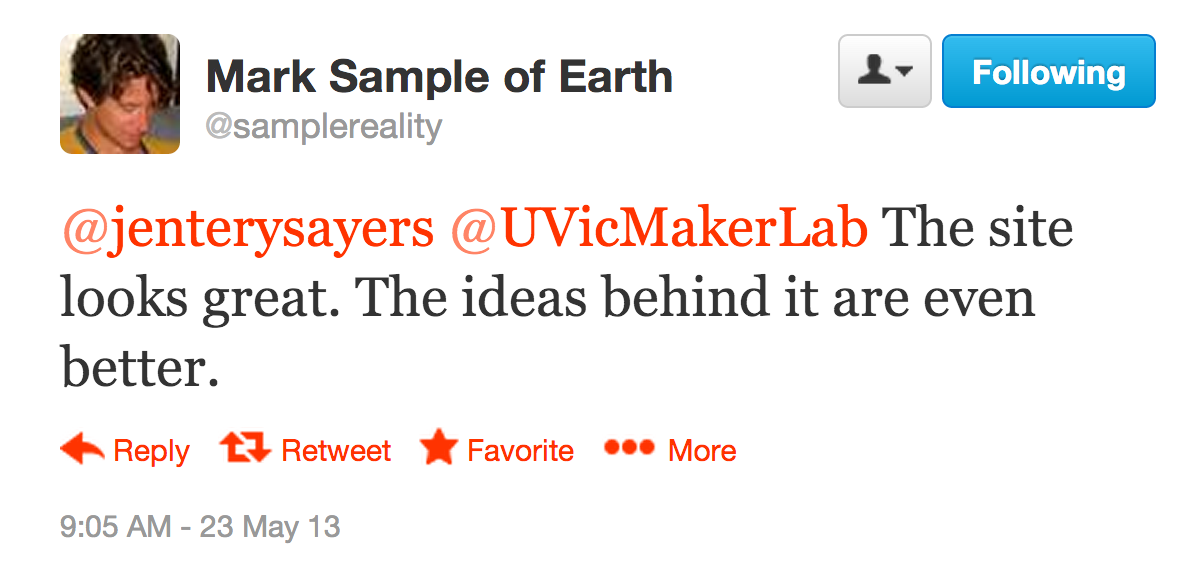Select the Reply text label
Screen dimensions: 1196x577
coord(152,451)
